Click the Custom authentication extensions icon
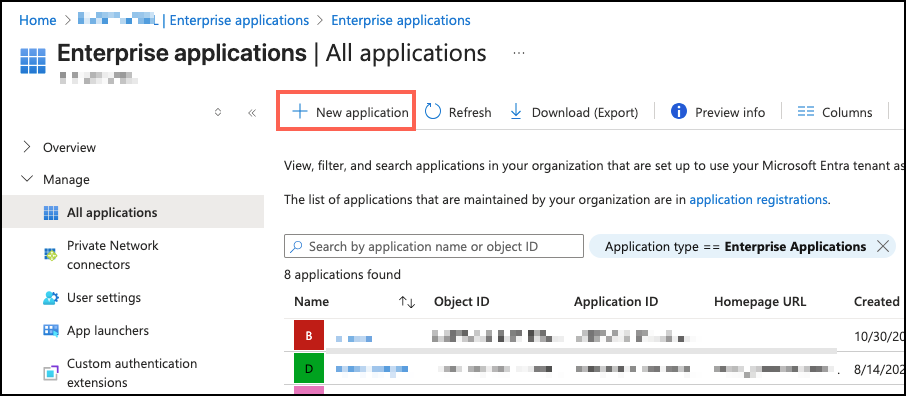 (51, 373)
